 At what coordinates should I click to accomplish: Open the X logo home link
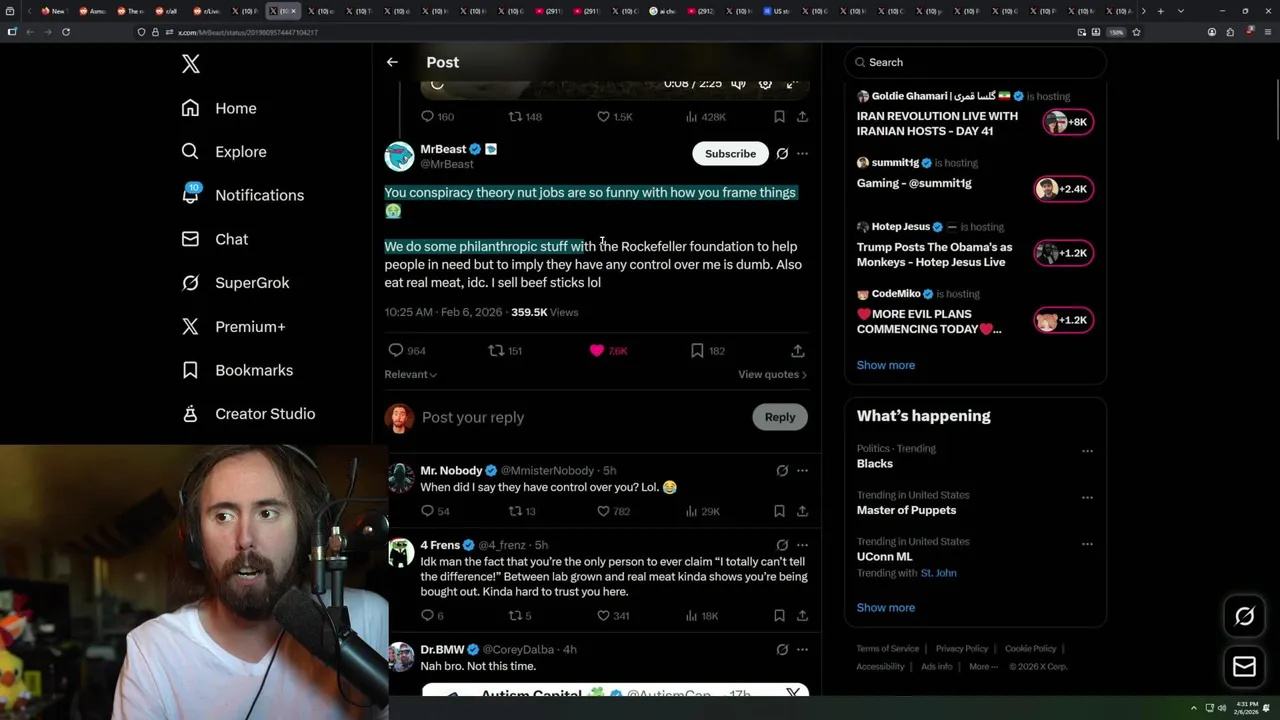coord(191,64)
